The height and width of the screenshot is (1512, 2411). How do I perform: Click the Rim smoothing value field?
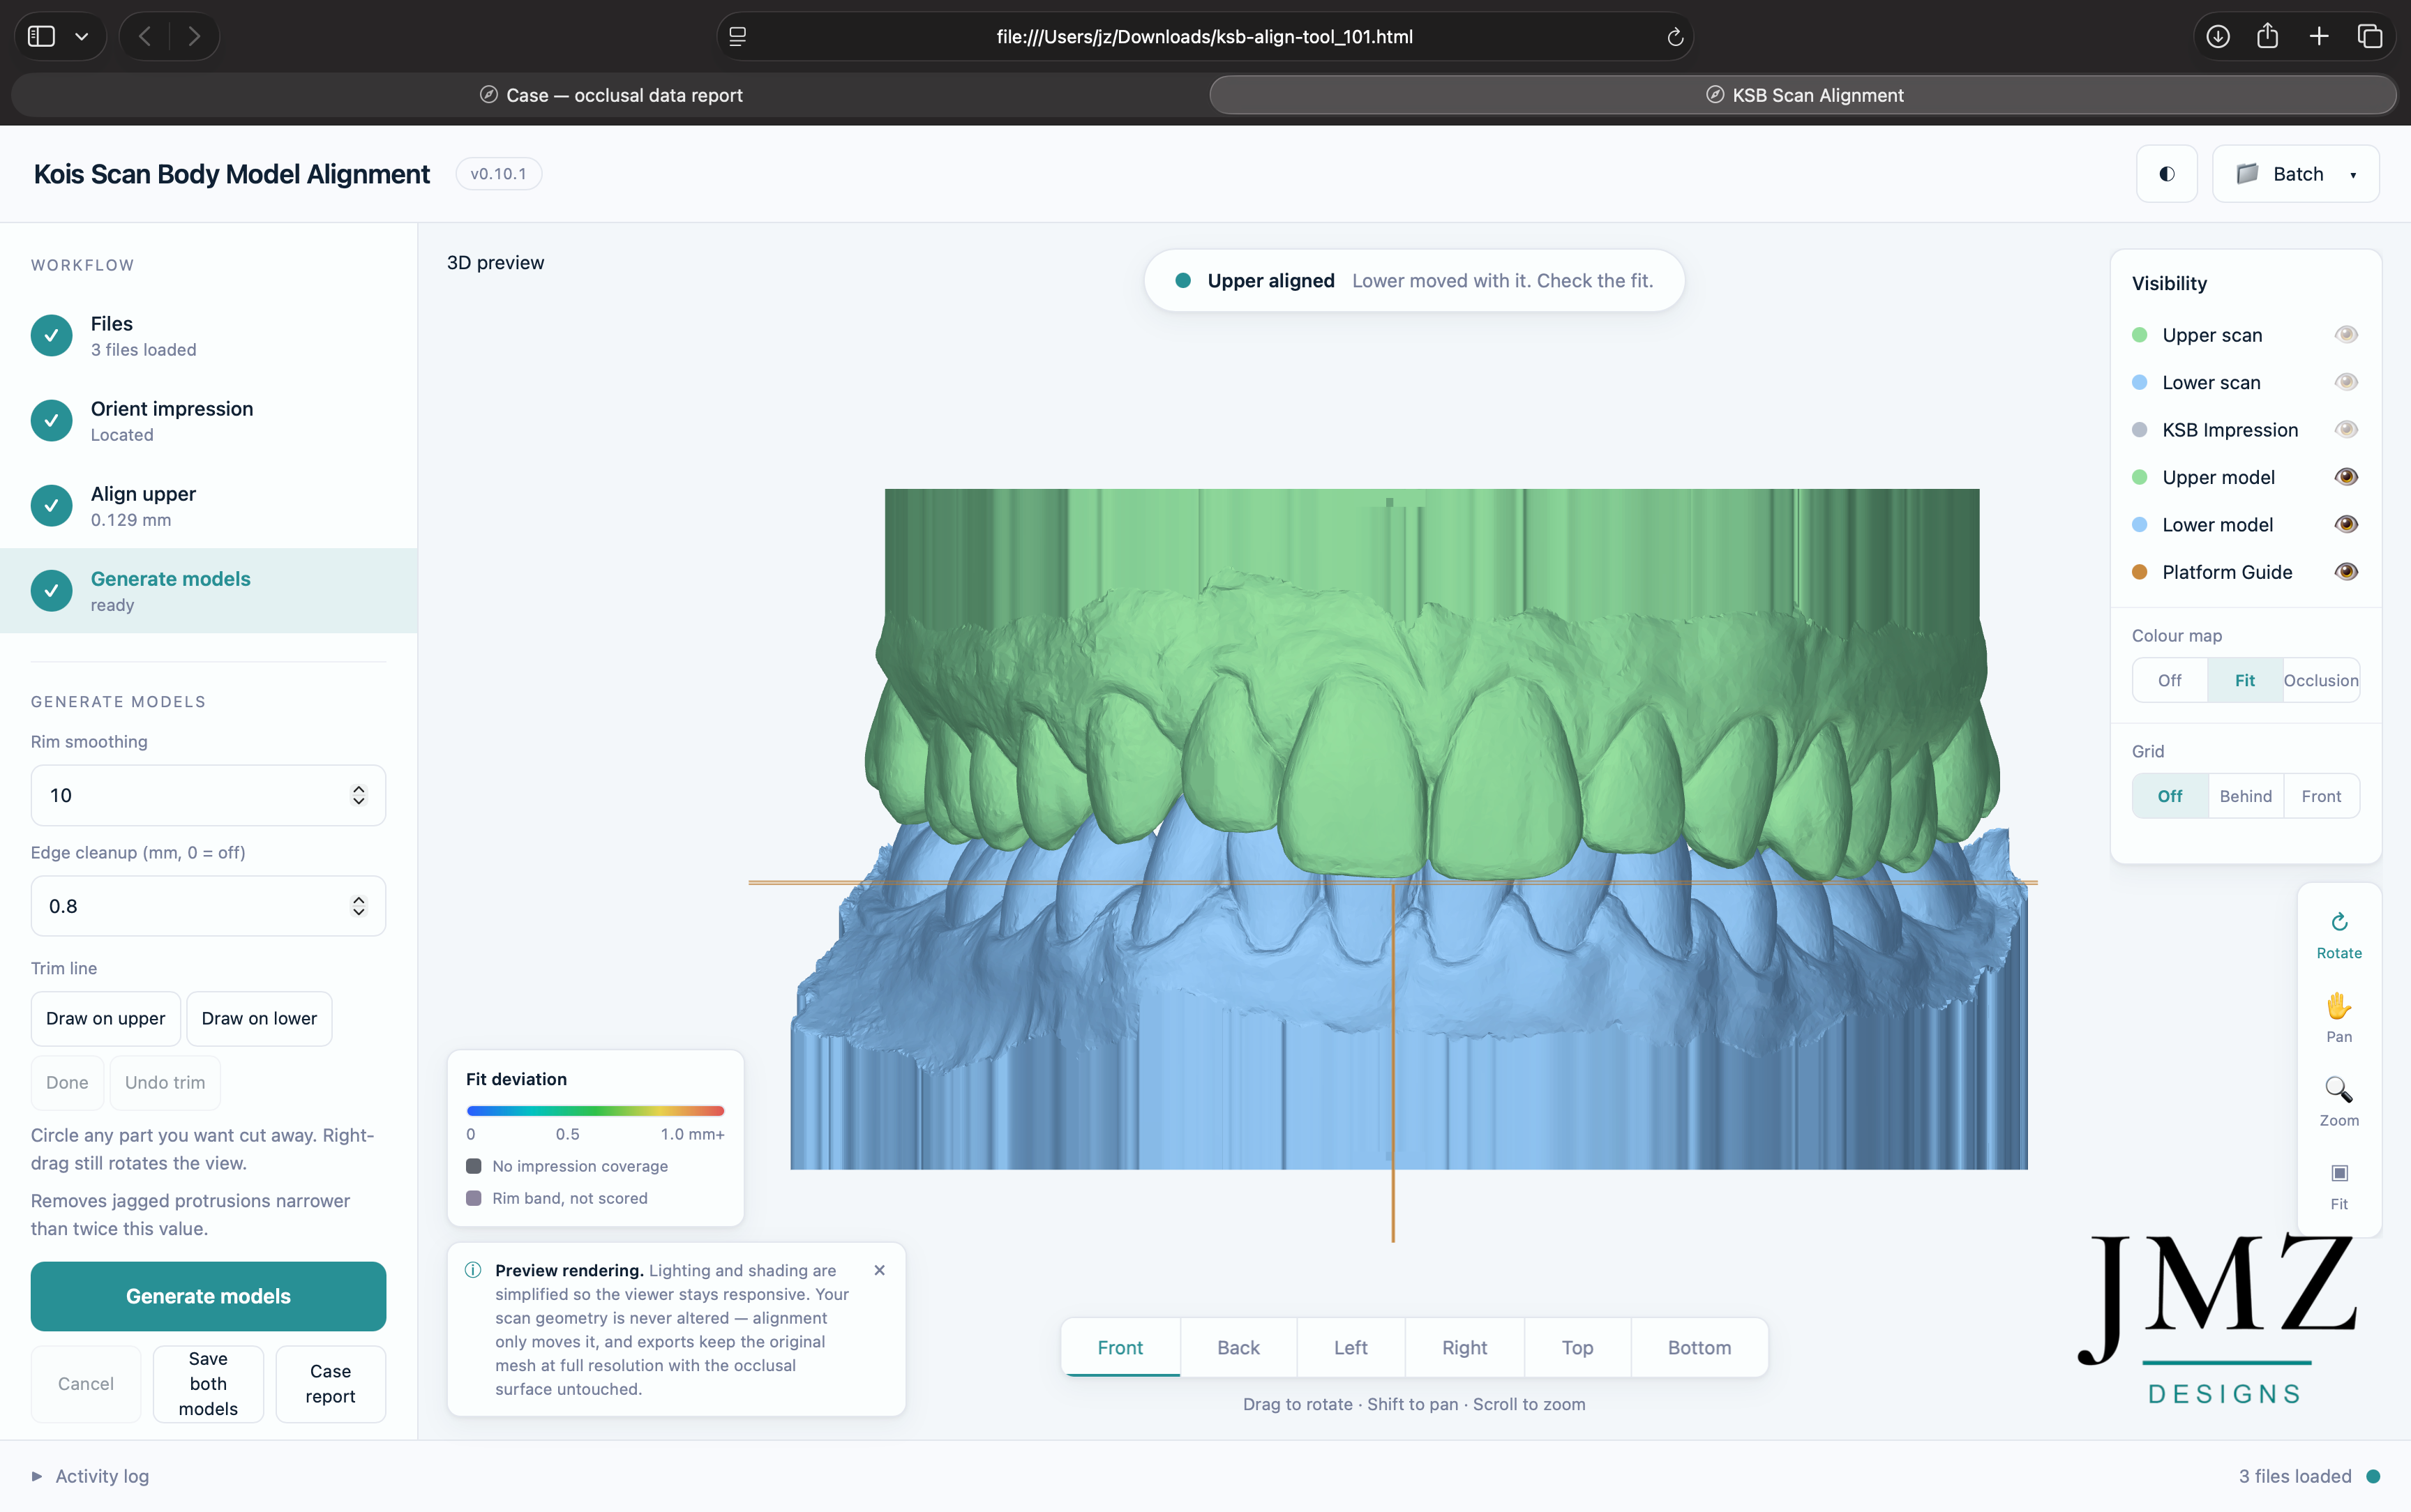tap(208, 796)
